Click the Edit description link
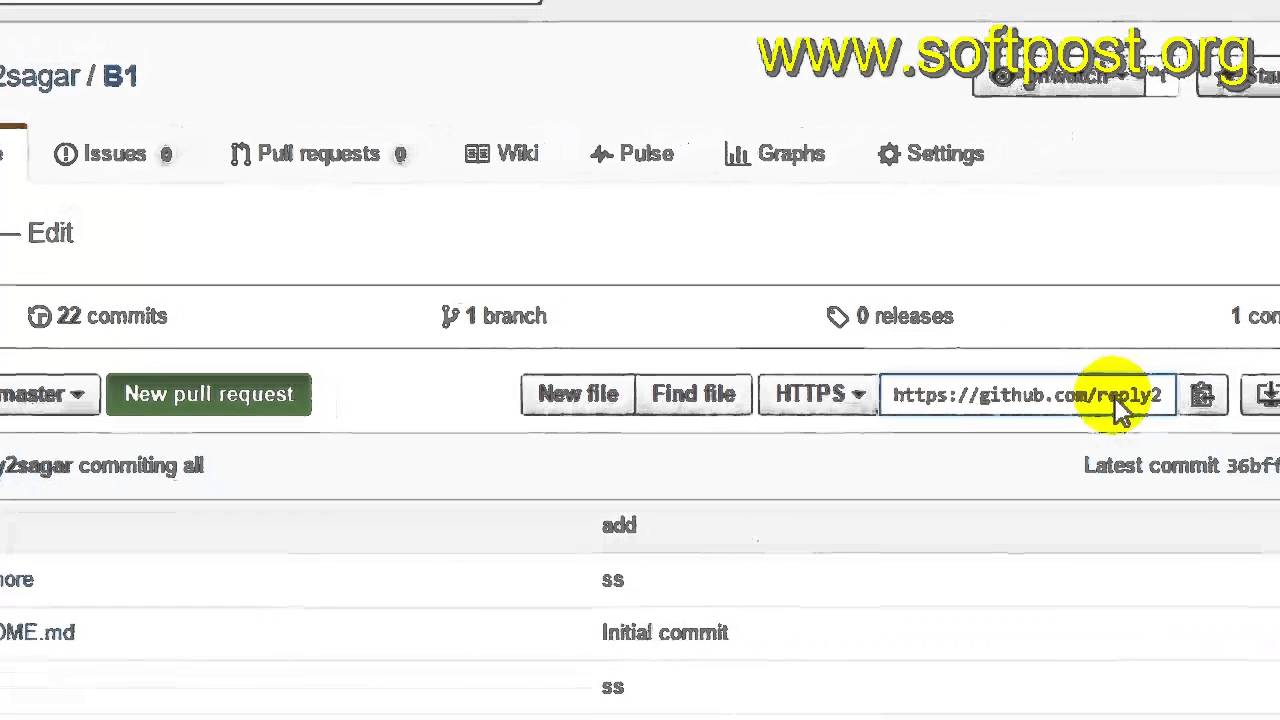1280x720 pixels. tap(50, 233)
